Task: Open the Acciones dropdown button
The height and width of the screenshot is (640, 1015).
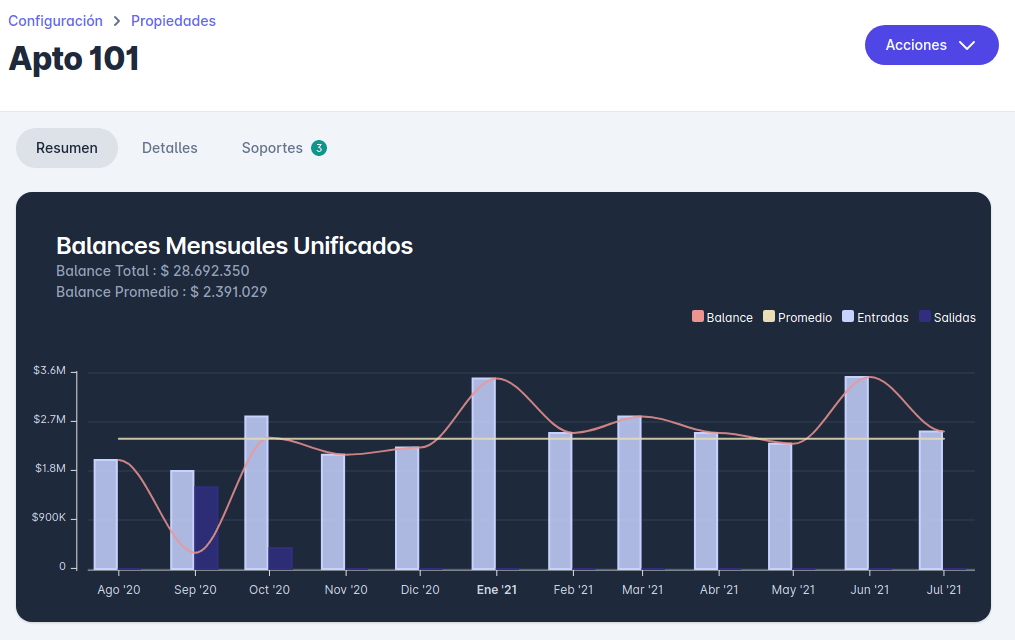Action: click(930, 45)
